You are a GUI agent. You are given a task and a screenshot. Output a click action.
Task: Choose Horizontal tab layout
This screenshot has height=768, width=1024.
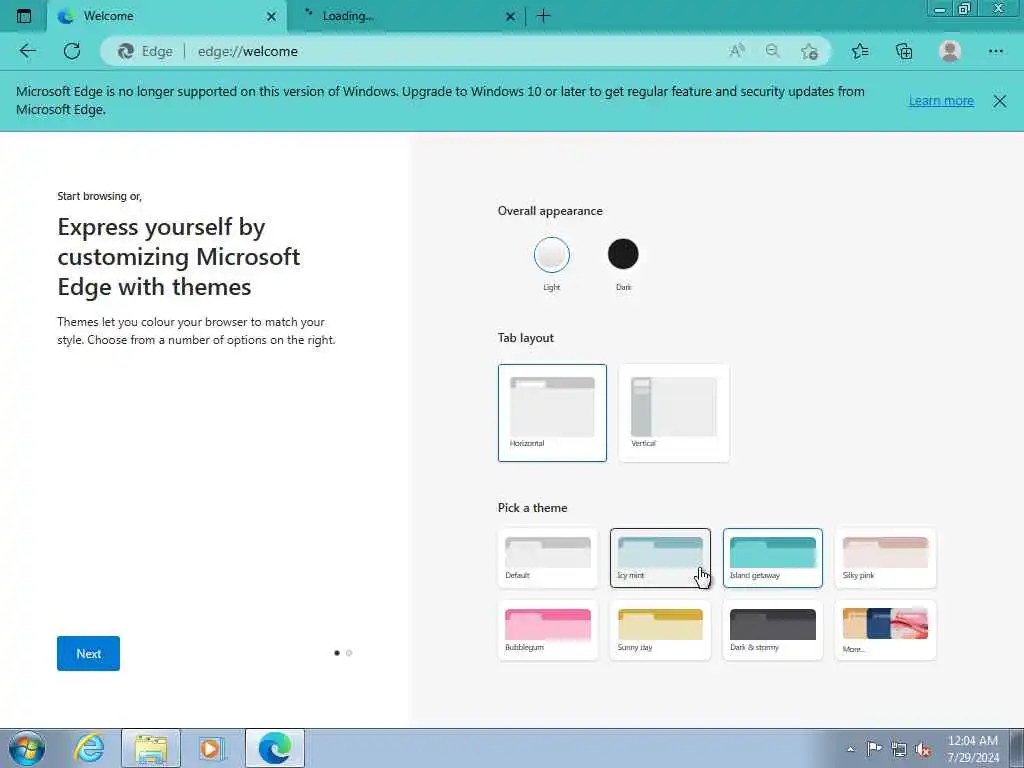[552, 413]
